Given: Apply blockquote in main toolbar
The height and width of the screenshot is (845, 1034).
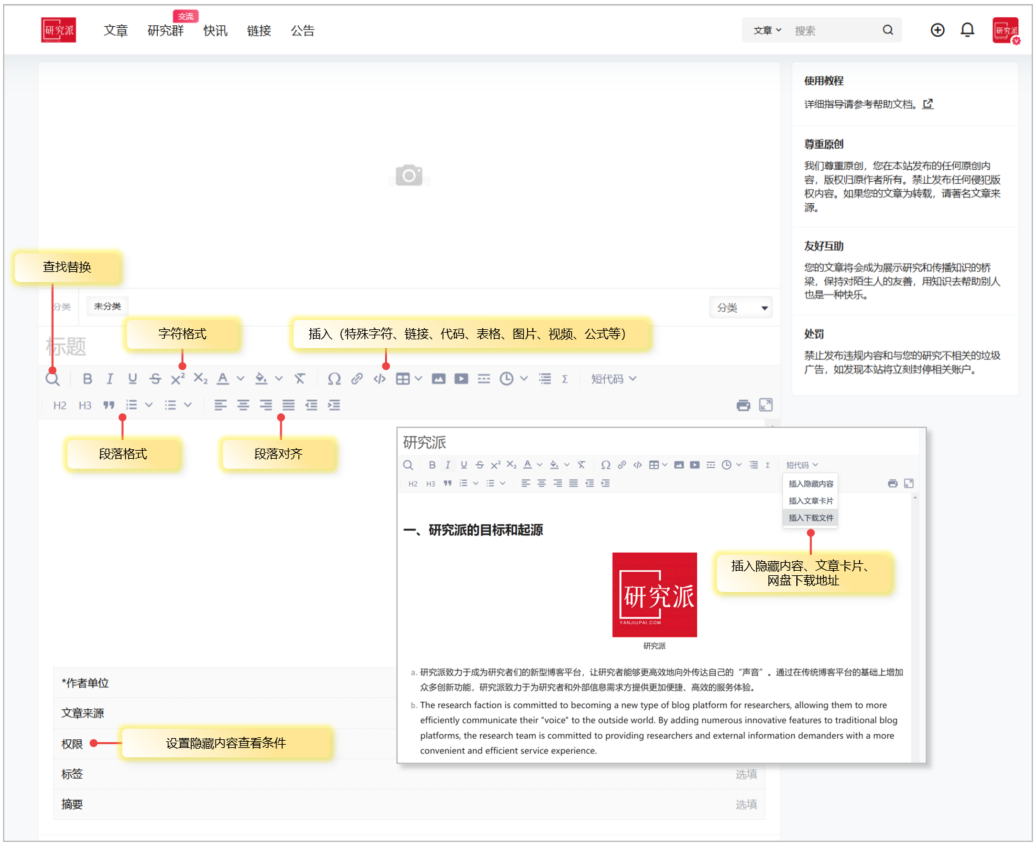Looking at the screenshot, I should pos(109,405).
